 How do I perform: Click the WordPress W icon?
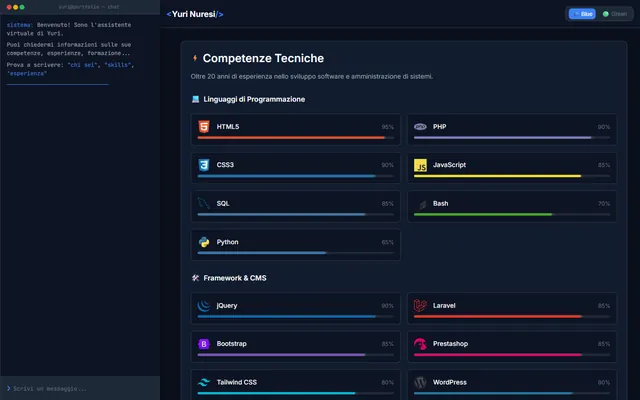tap(420, 382)
